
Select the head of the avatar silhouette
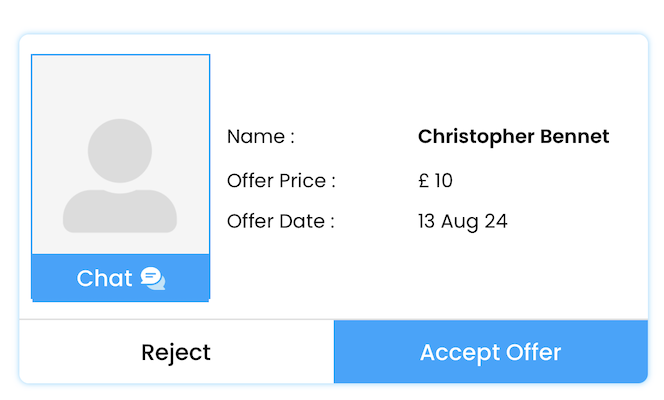[x=120, y=150]
